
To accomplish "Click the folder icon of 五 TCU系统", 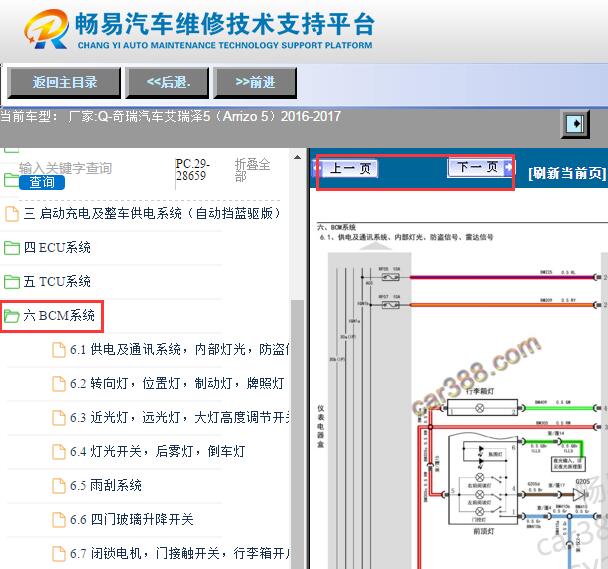I will point(12,282).
